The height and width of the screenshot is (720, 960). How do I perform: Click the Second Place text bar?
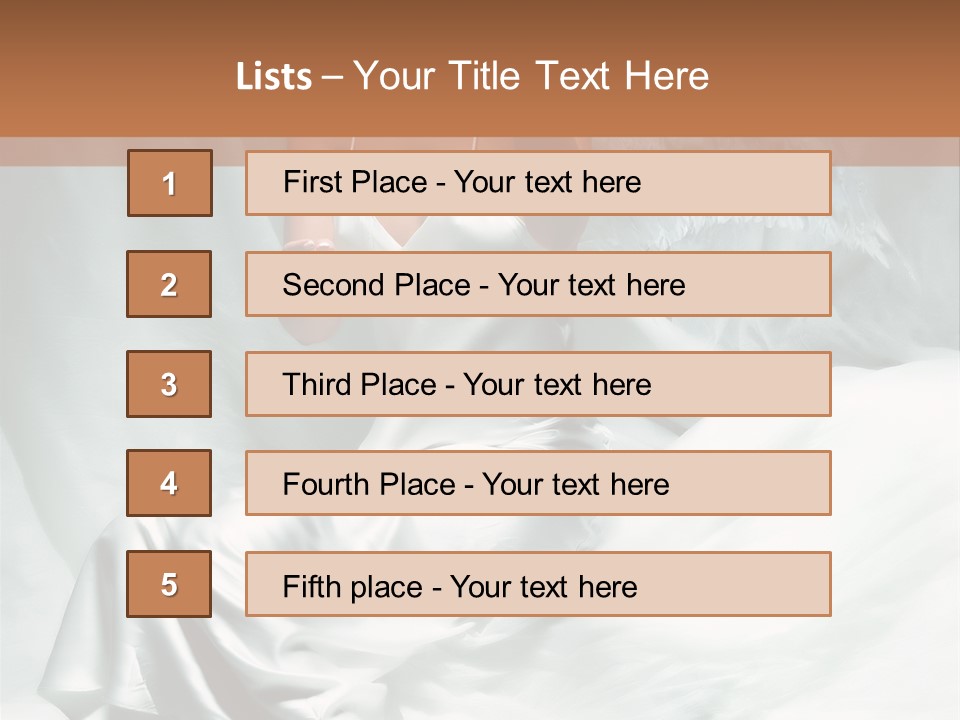point(538,284)
